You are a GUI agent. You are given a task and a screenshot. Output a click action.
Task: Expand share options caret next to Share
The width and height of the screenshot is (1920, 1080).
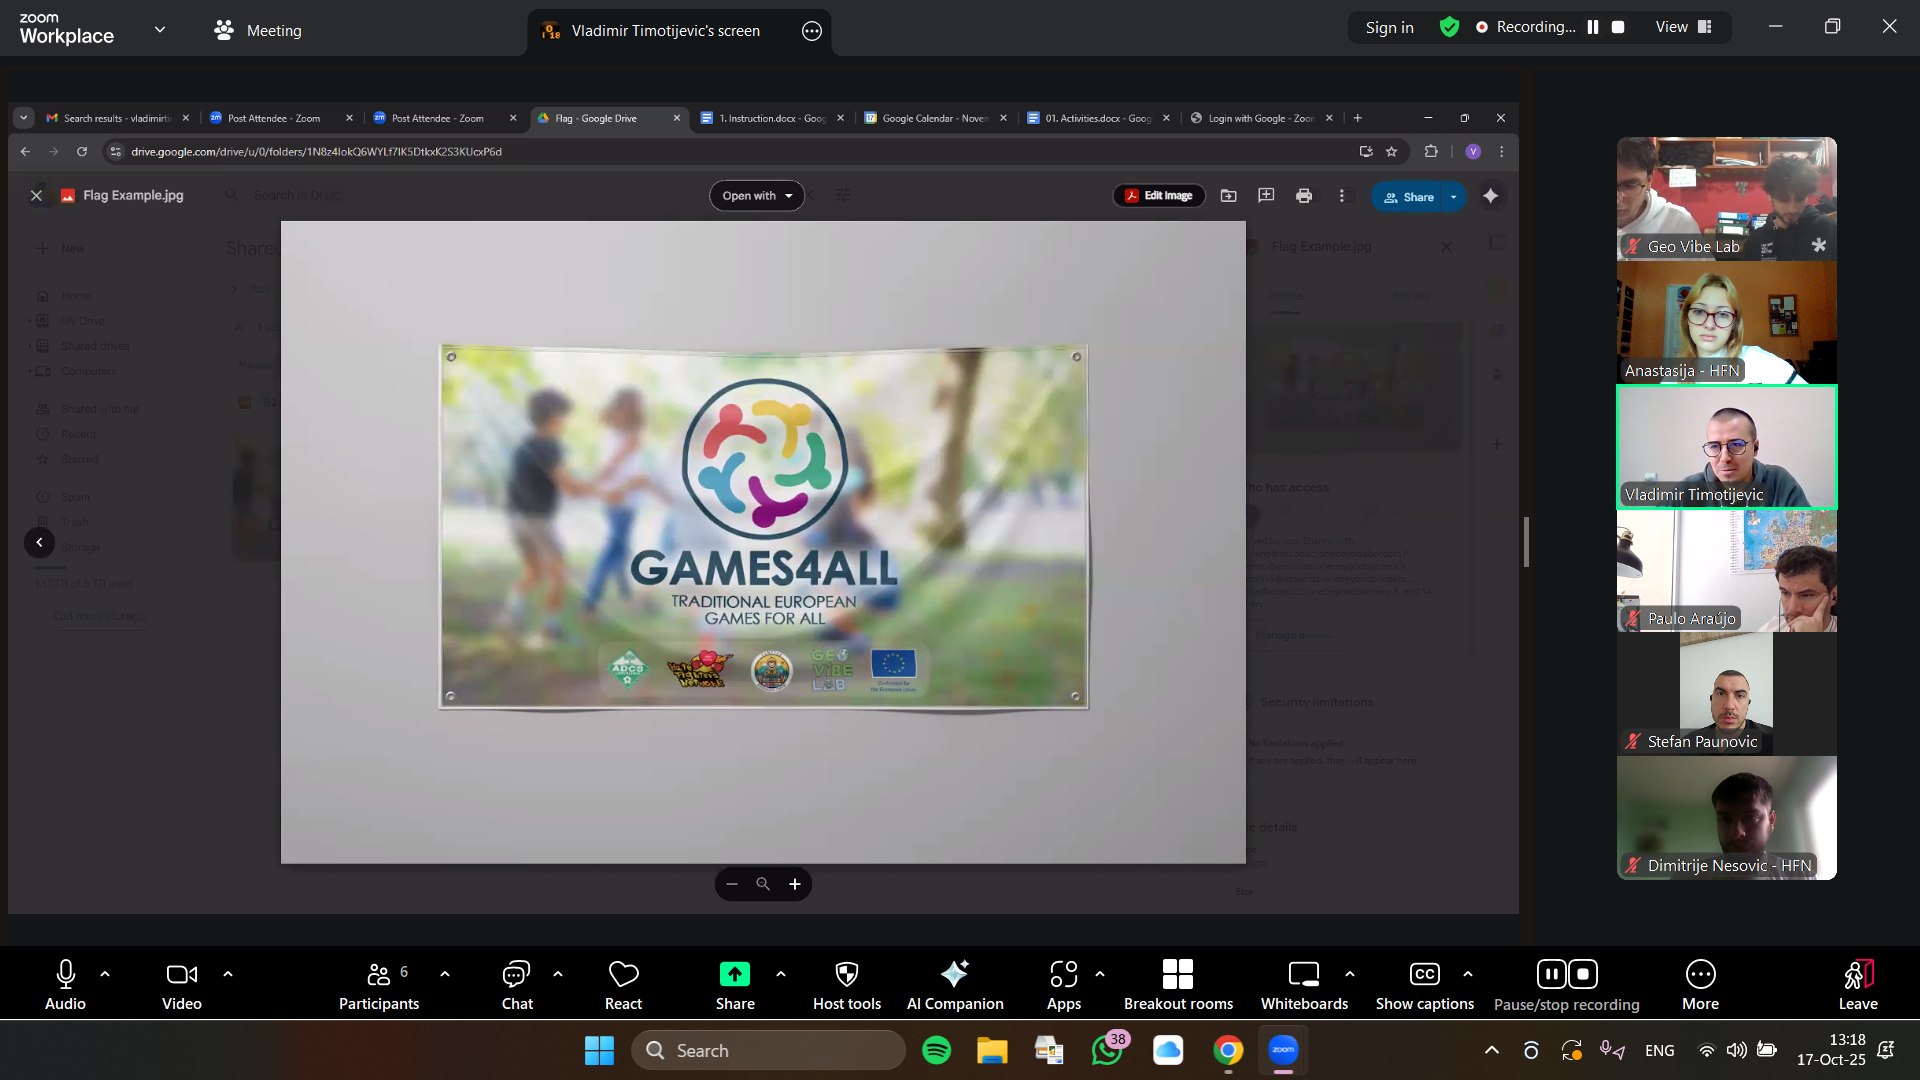(781, 974)
